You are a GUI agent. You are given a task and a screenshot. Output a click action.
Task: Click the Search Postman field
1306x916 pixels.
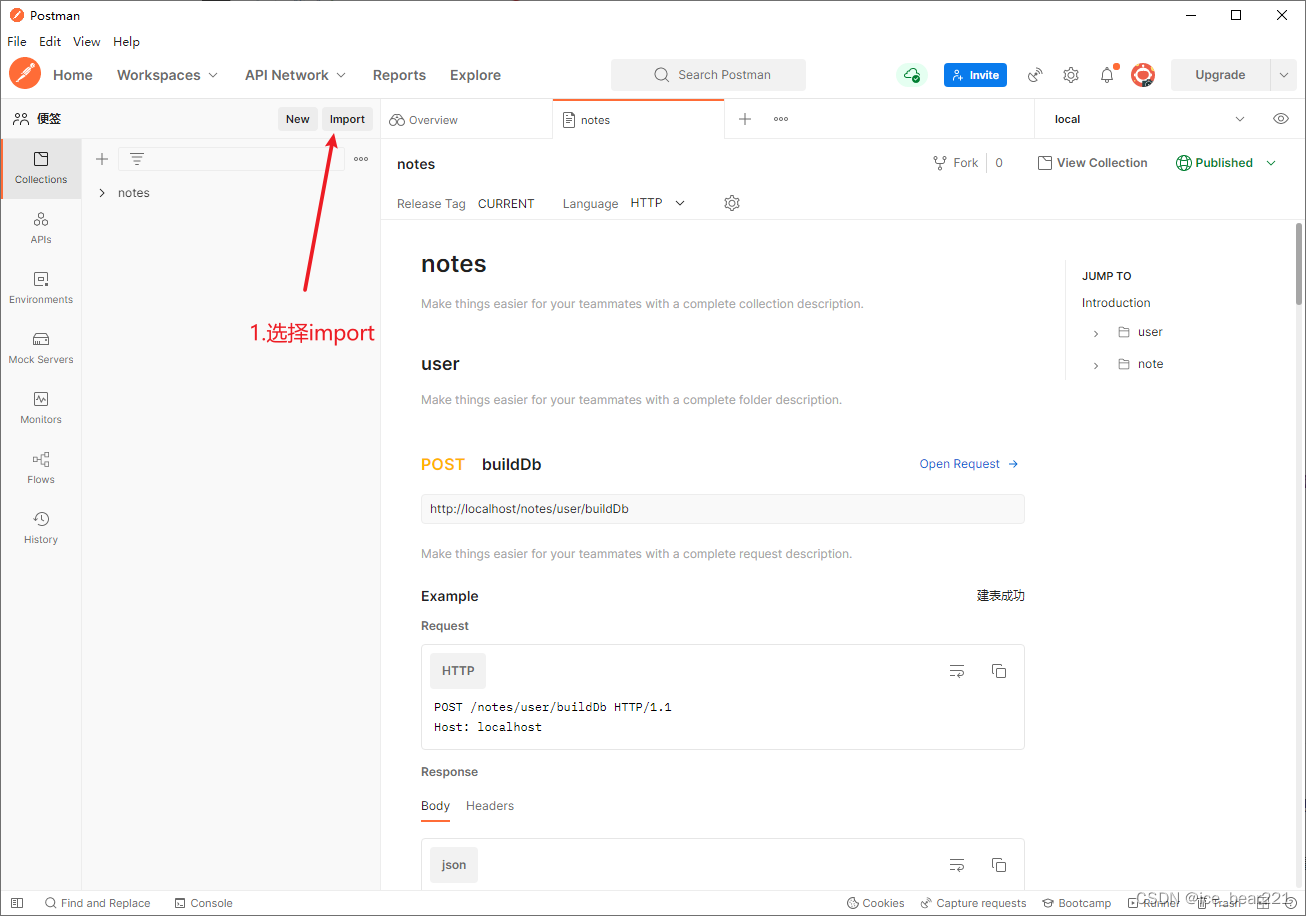(708, 75)
